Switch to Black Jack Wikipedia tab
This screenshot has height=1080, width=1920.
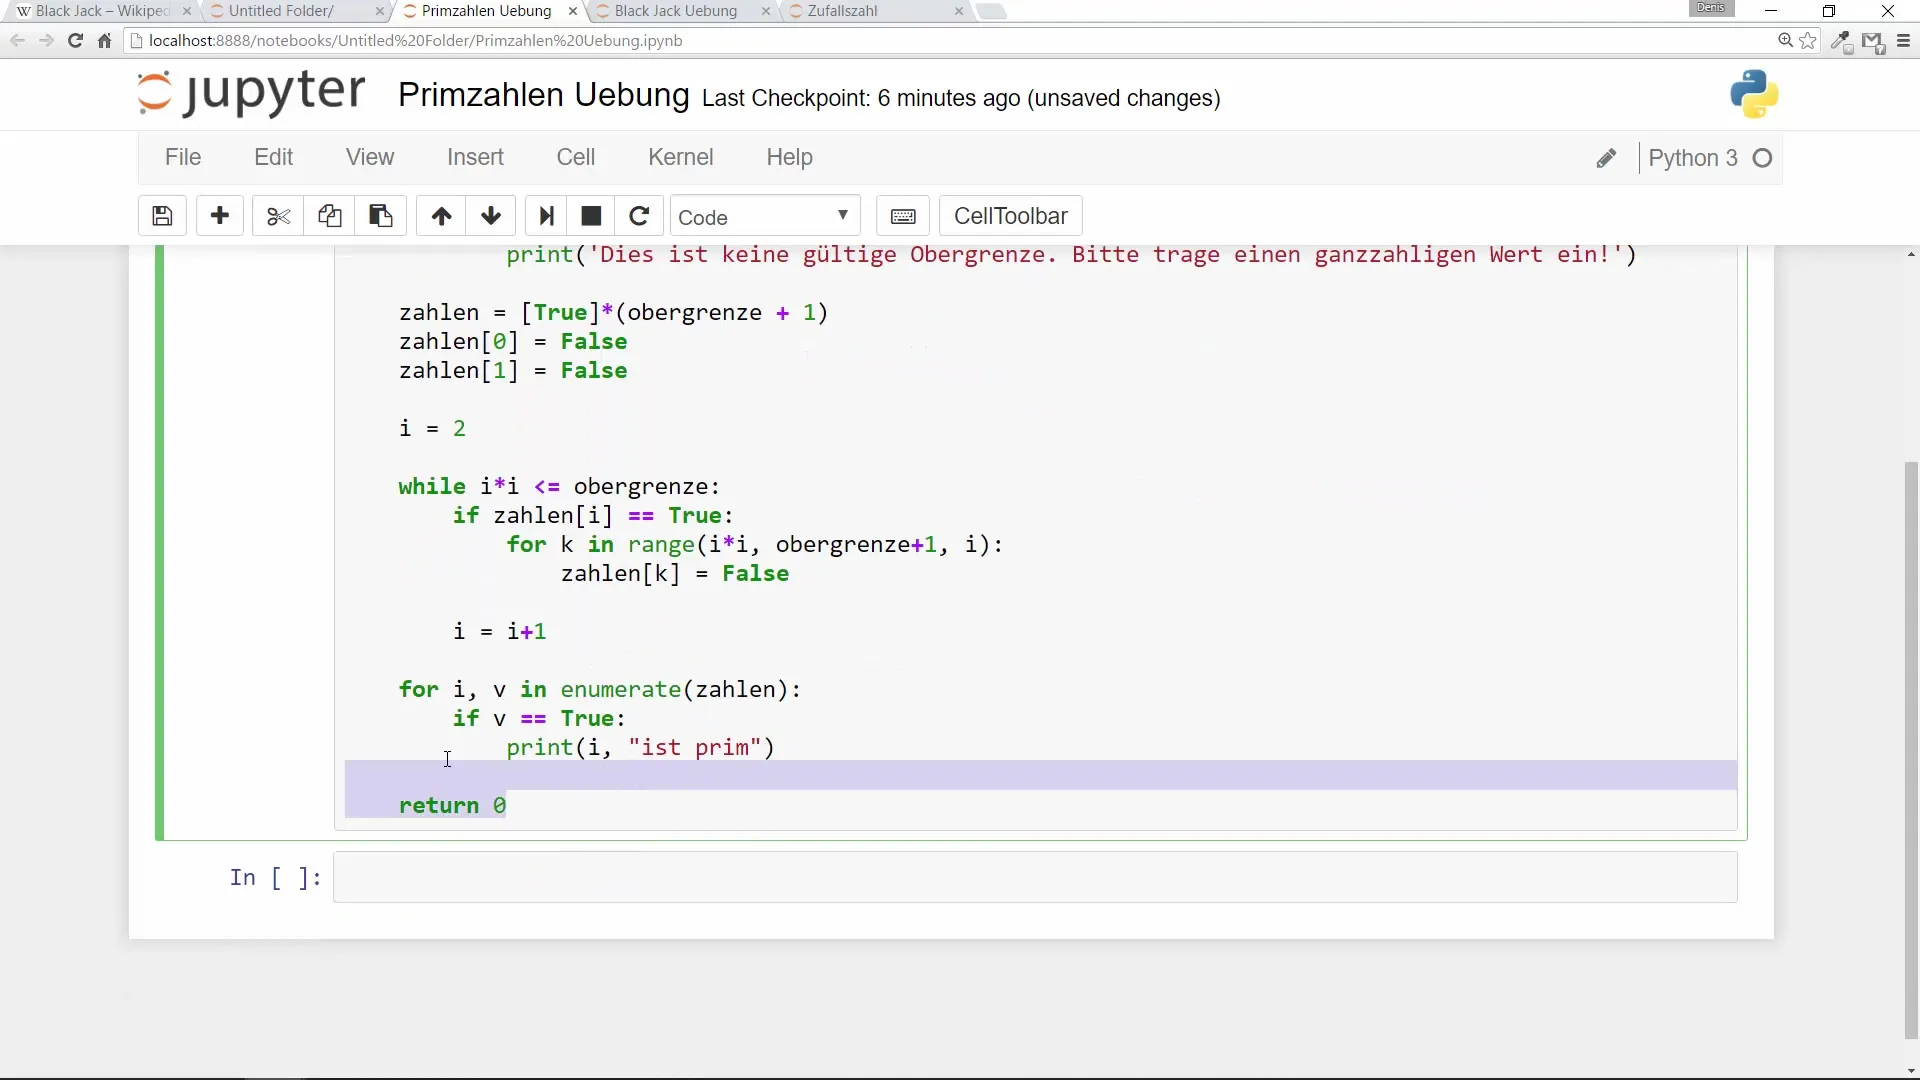pyautogui.click(x=100, y=11)
